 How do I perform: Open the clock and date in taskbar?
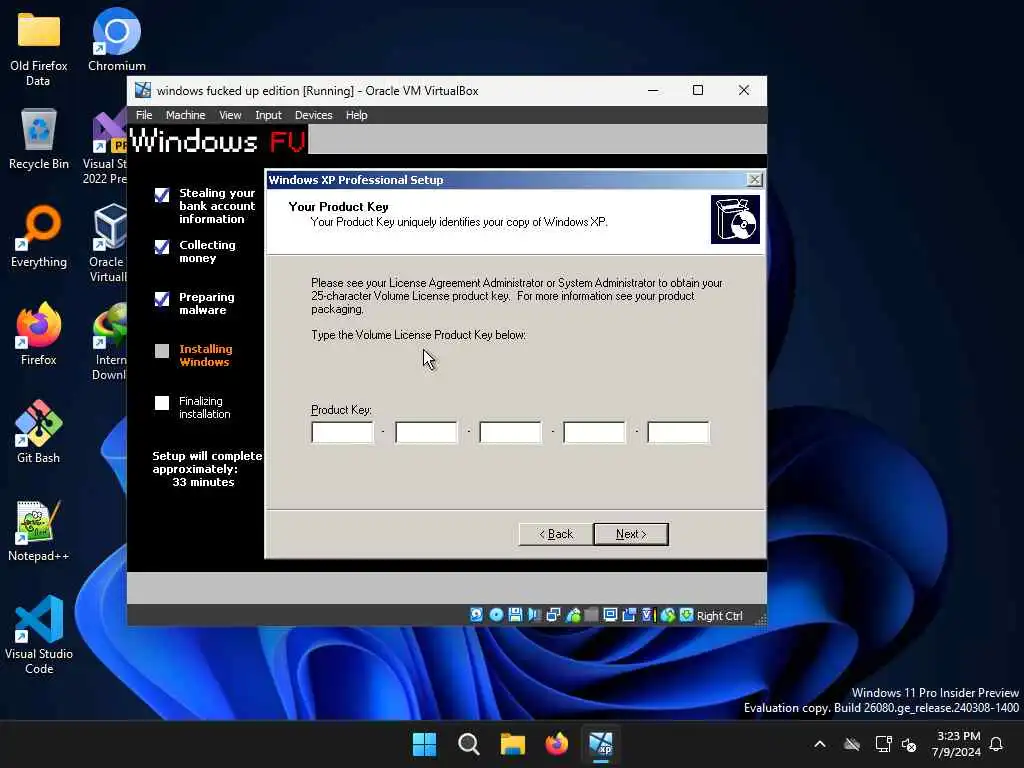pos(956,744)
